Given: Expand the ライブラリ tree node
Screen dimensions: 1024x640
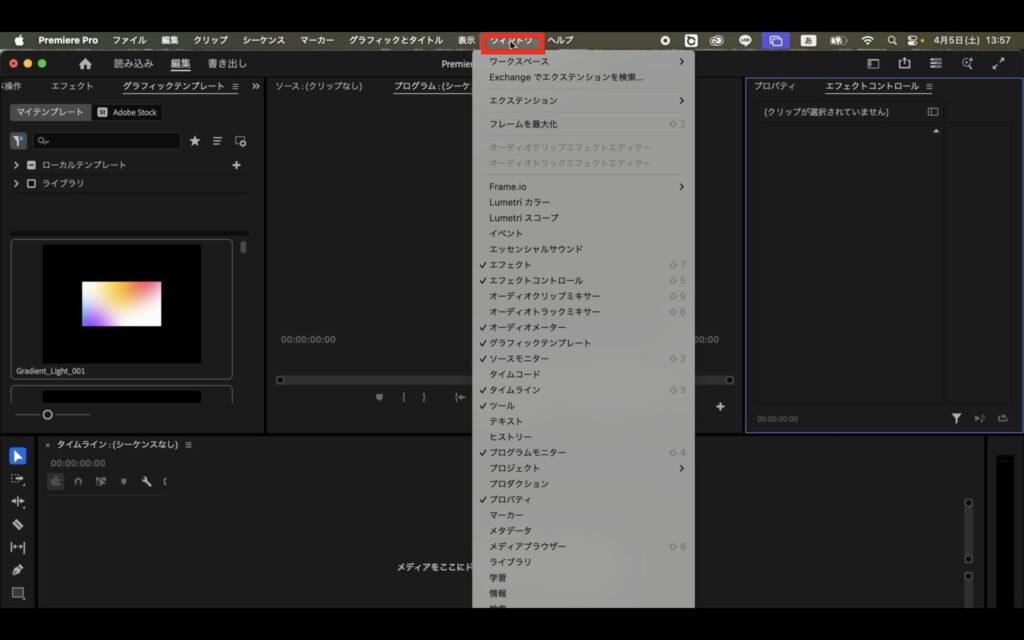Looking at the screenshot, I should [x=16, y=184].
